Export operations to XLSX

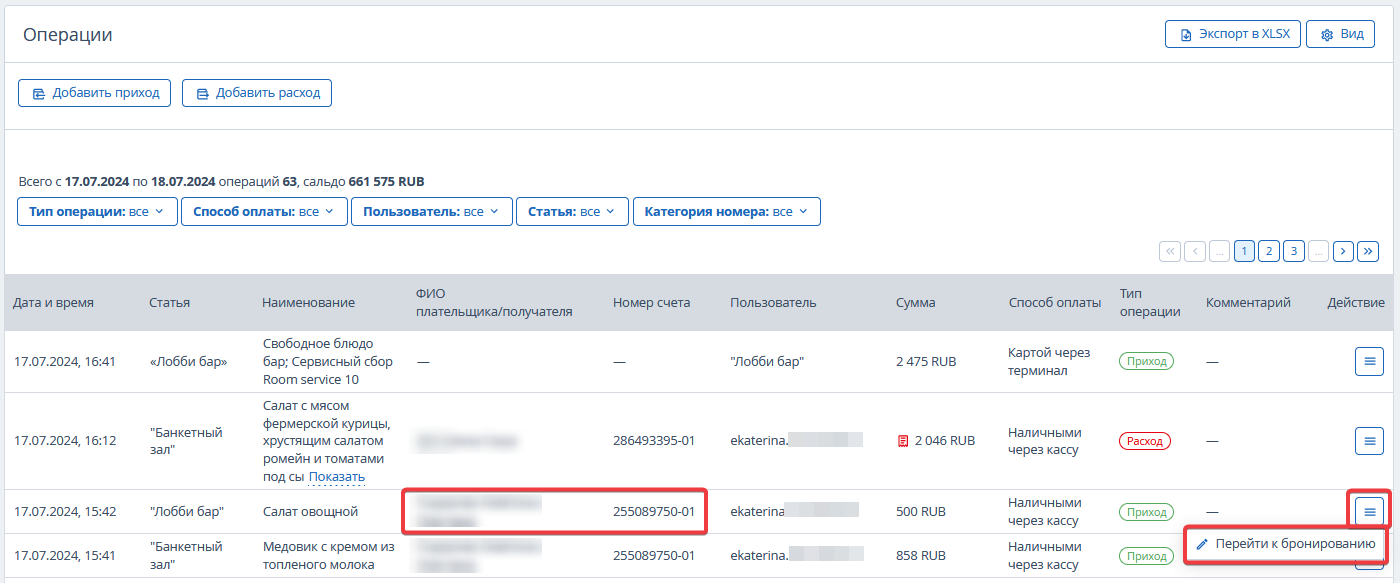pos(1233,34)
